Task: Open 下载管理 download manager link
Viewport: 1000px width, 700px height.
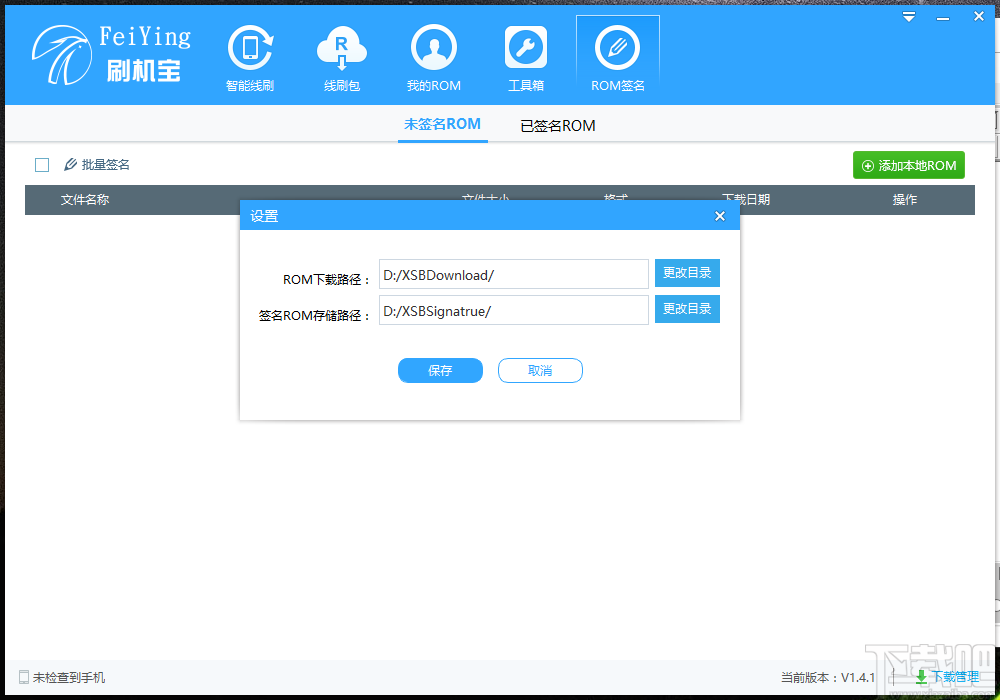Action: click(948, 677)
